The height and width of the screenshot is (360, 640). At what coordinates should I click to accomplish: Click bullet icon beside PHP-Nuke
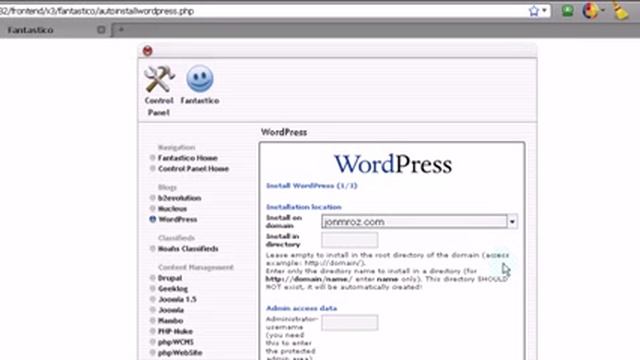[153, 331]
